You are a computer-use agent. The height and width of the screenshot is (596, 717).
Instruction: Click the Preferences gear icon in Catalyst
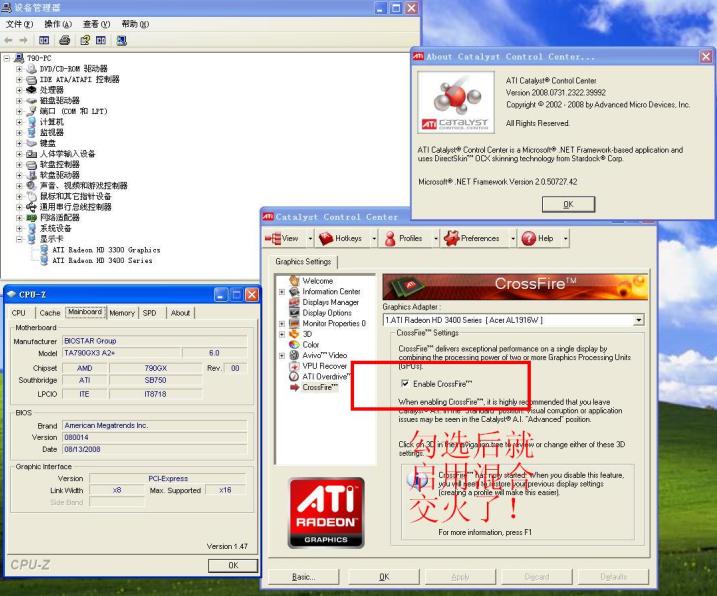point(451,238)
